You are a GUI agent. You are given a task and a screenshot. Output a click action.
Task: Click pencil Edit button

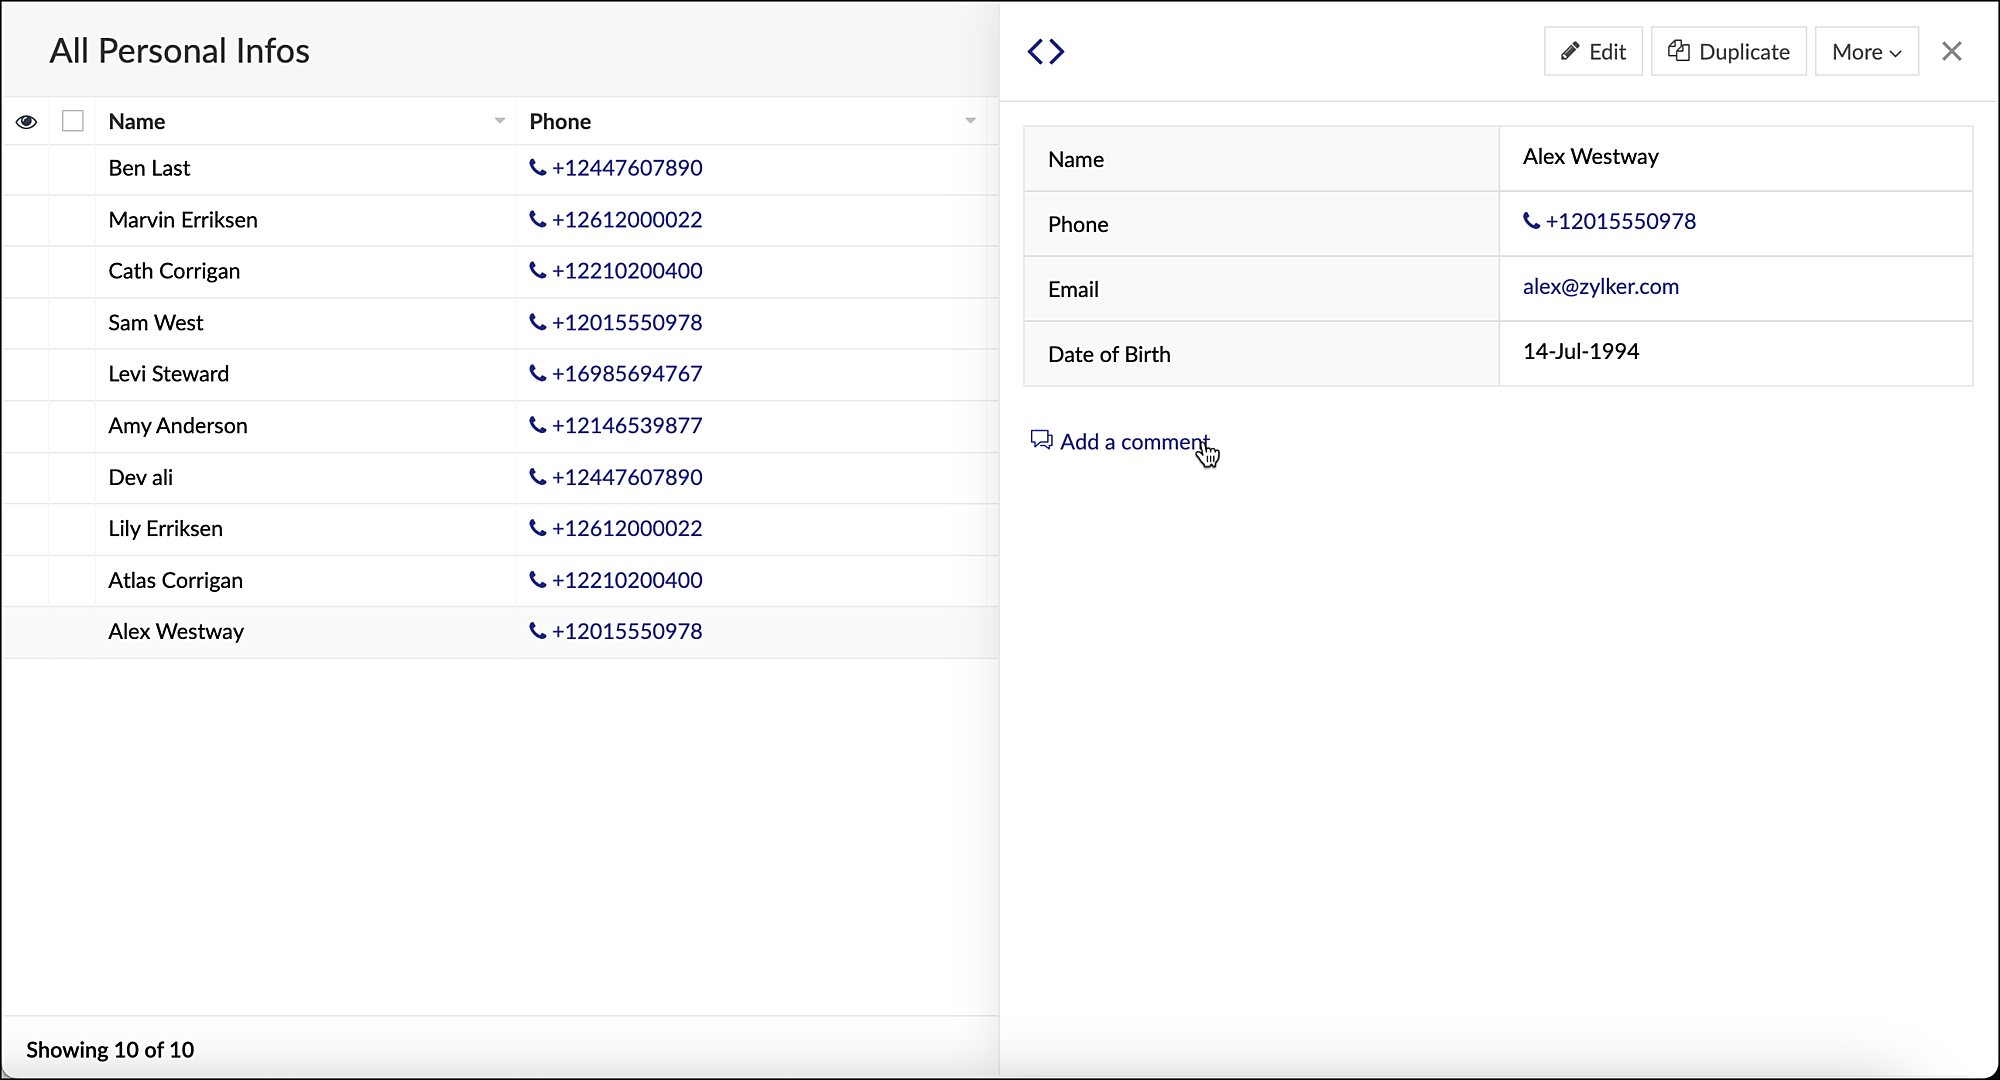1593,51
